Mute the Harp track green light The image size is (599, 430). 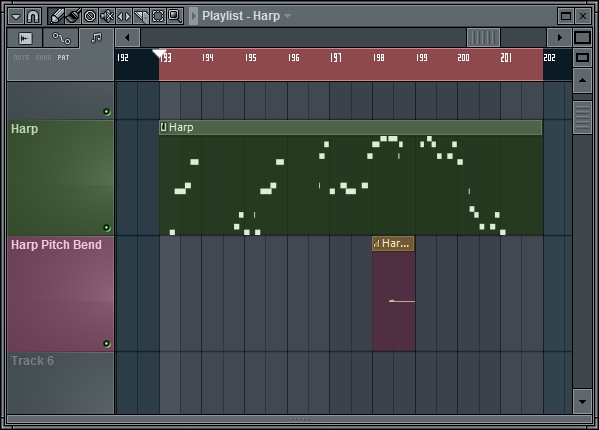pos(107,228)
